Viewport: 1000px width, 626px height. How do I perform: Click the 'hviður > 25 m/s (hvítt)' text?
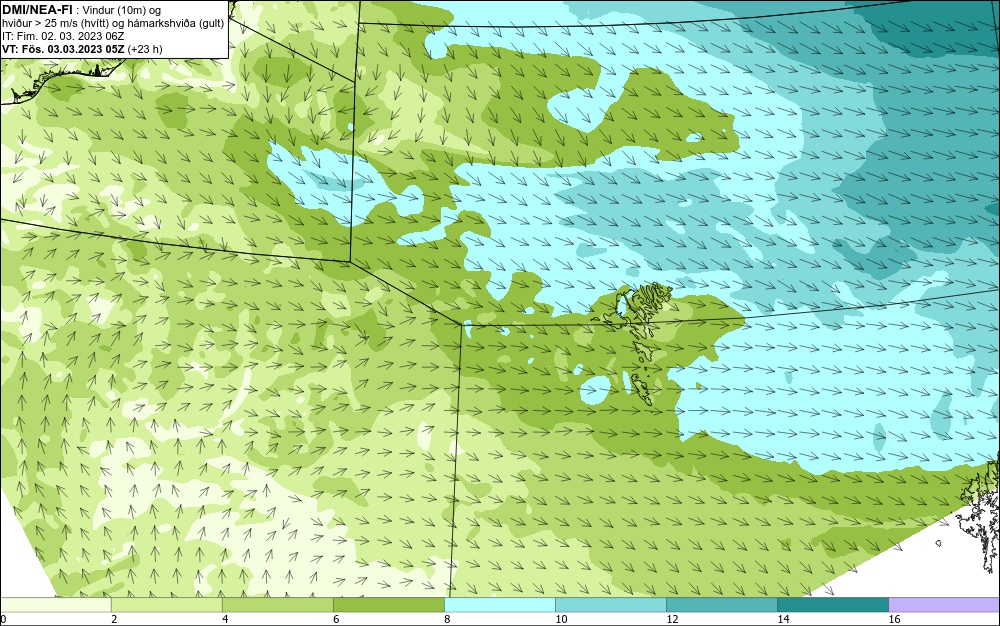55,23
